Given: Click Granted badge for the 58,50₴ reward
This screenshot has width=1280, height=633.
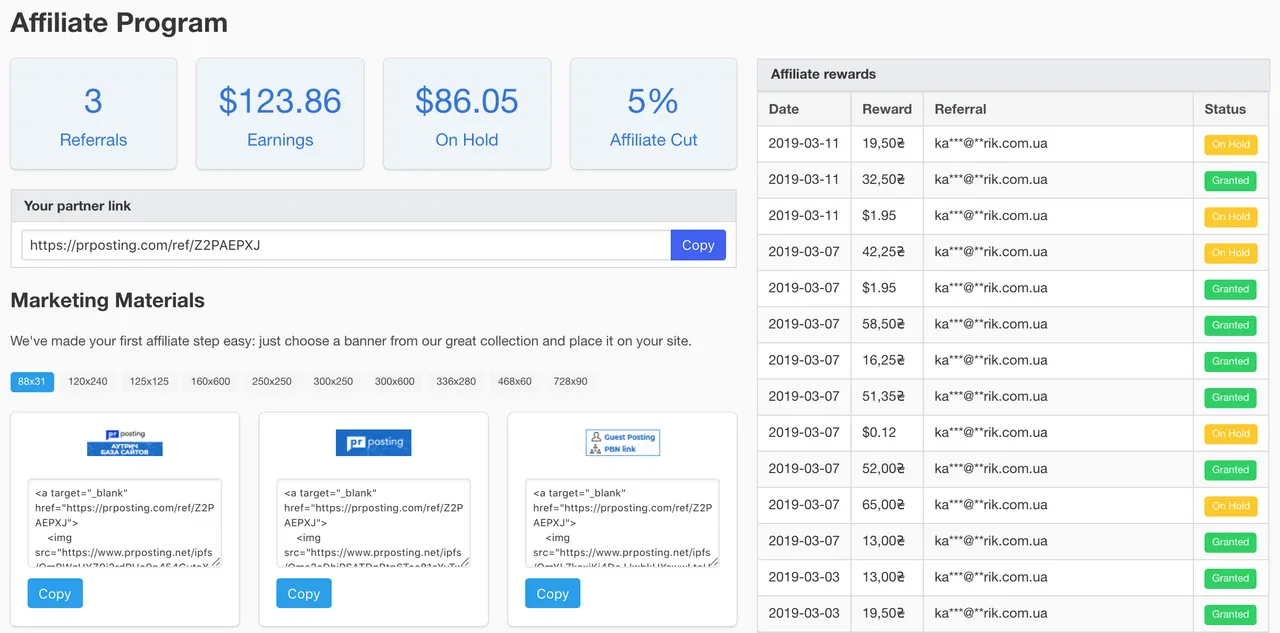Looking at the screenshot, I should tap(1231, 324).
